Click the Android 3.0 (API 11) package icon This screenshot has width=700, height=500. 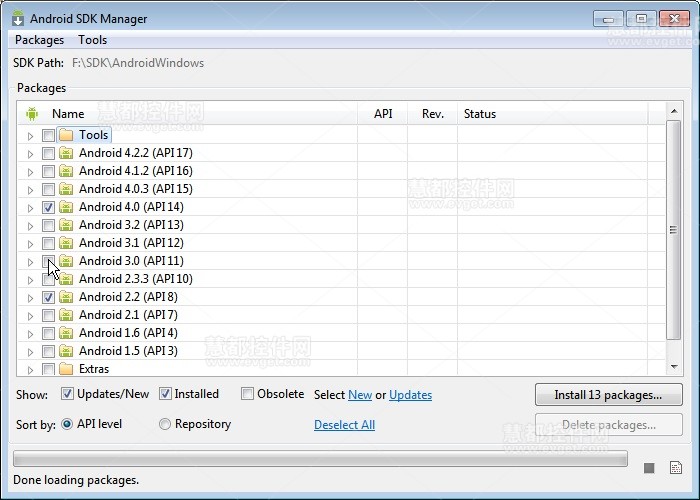point(66,261)
